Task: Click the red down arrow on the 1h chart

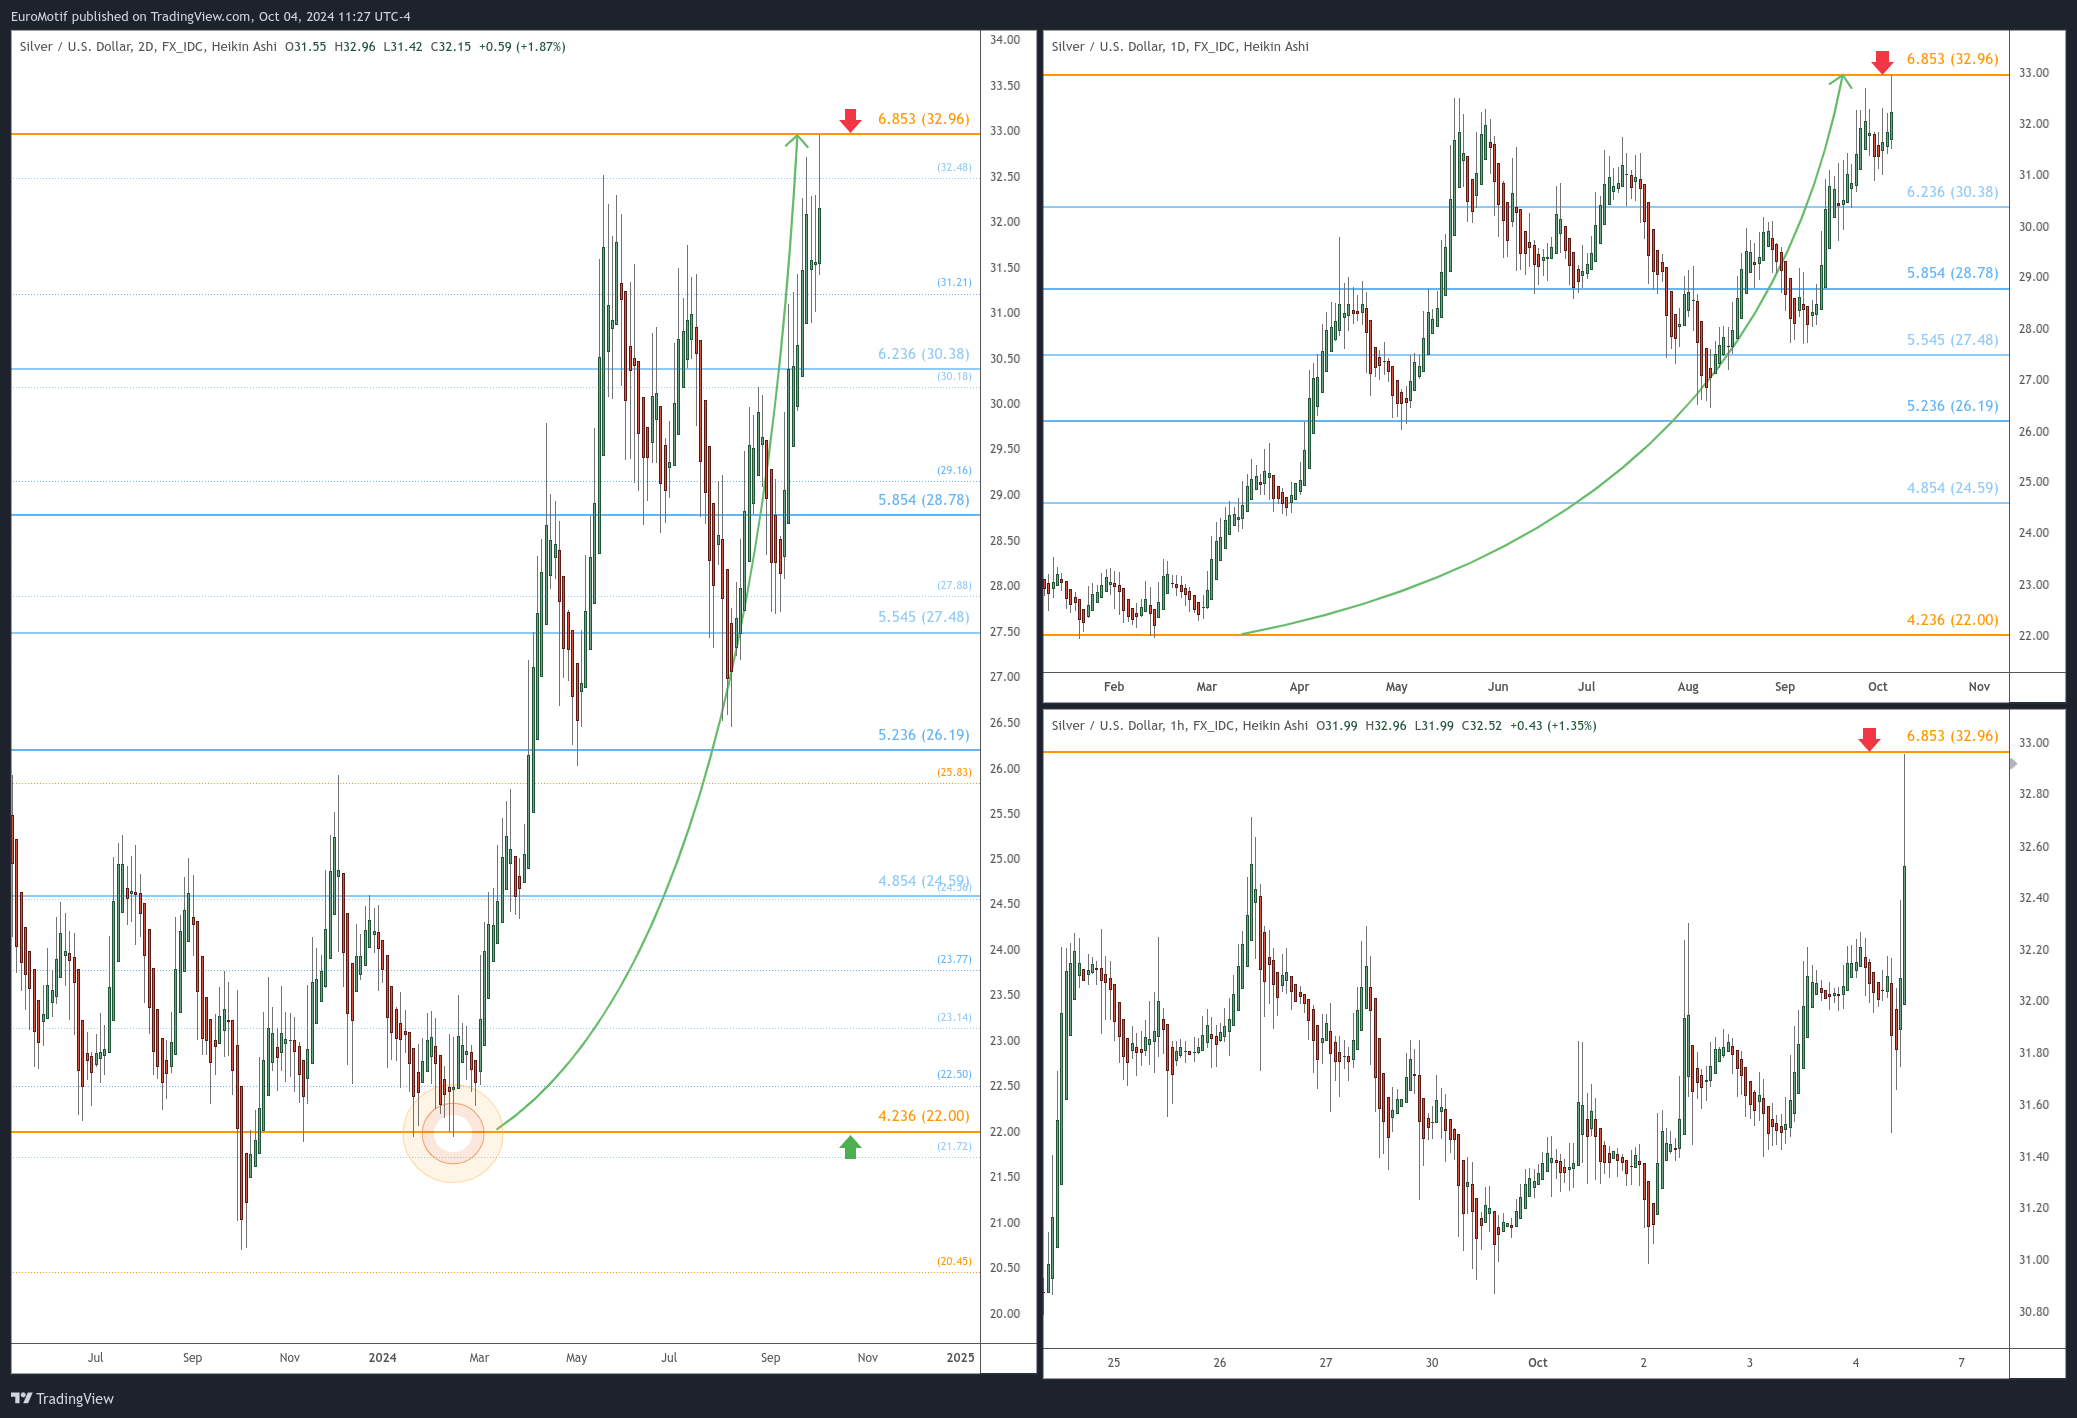Action: click(1869, 740)
